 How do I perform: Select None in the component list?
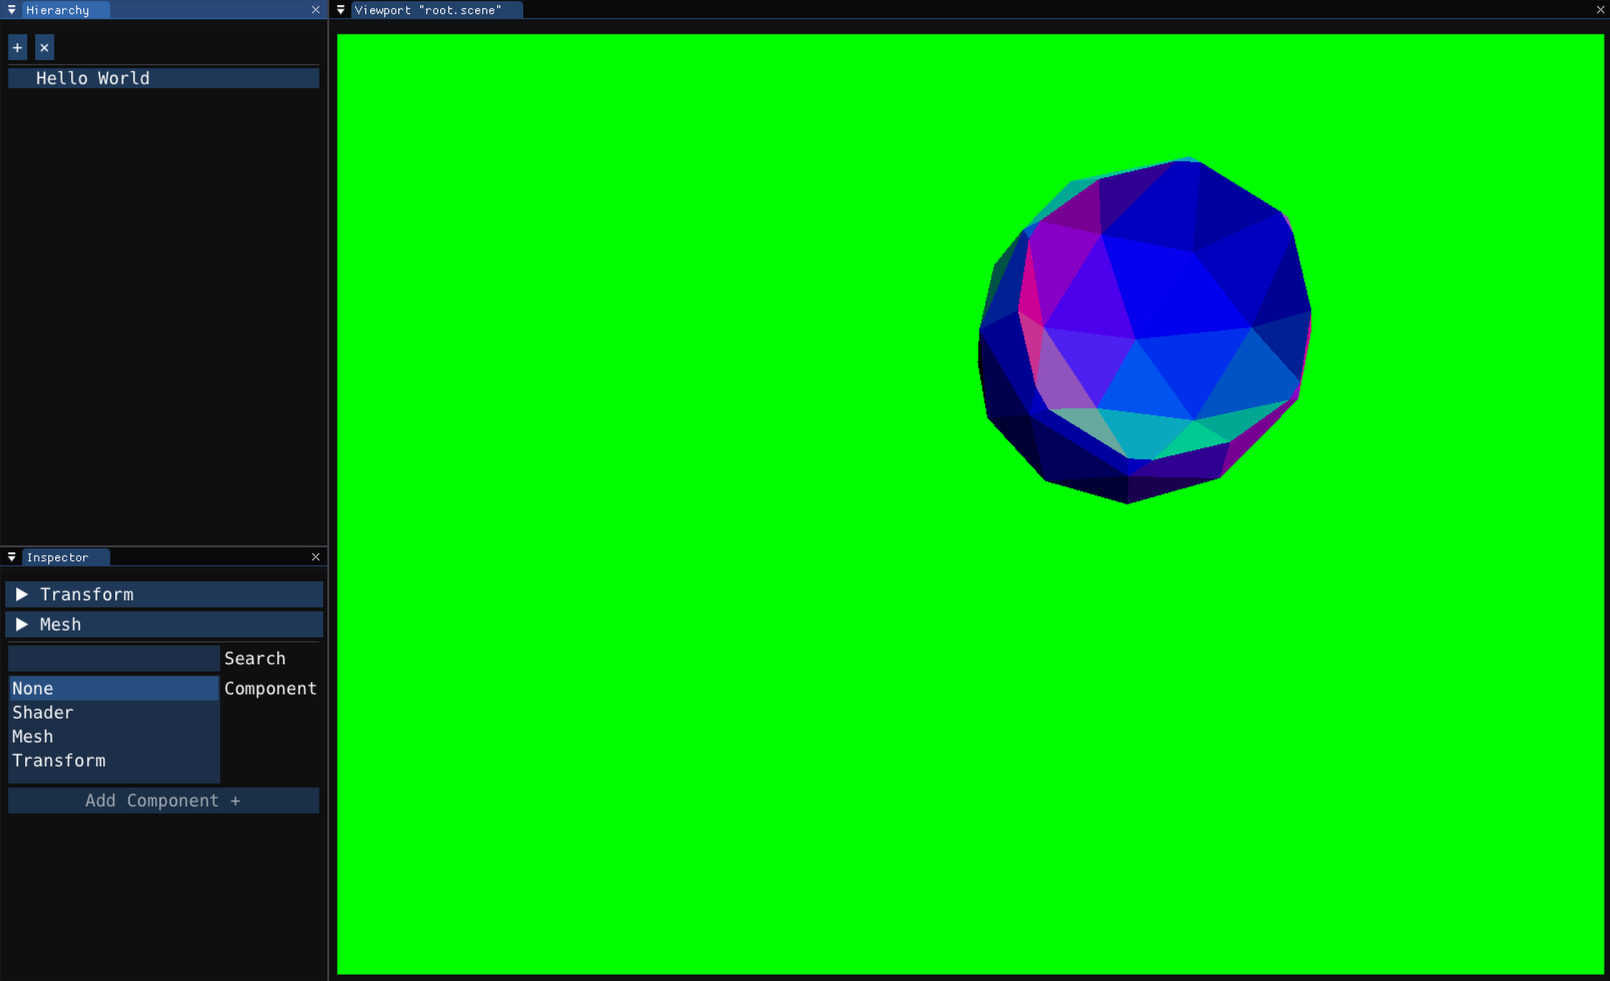point(114,688)
